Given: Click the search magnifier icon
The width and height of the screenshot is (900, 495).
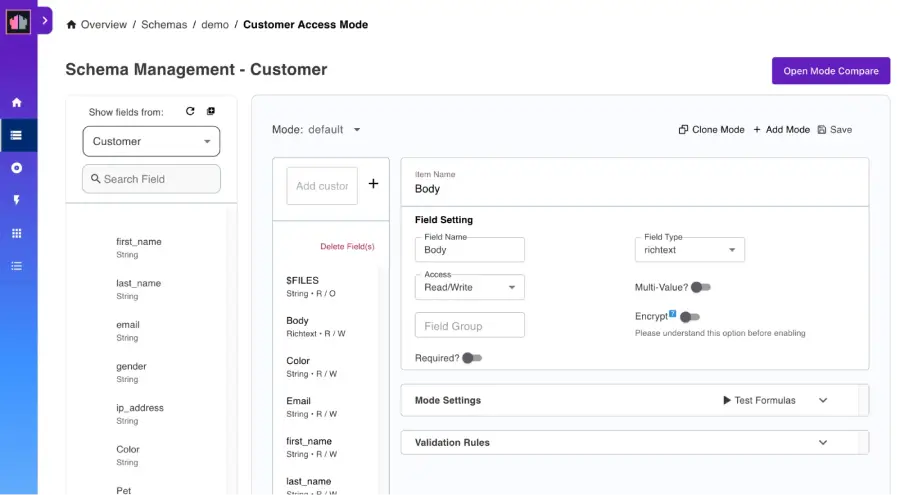Looking at the screenshot, I should coord(95,179).
